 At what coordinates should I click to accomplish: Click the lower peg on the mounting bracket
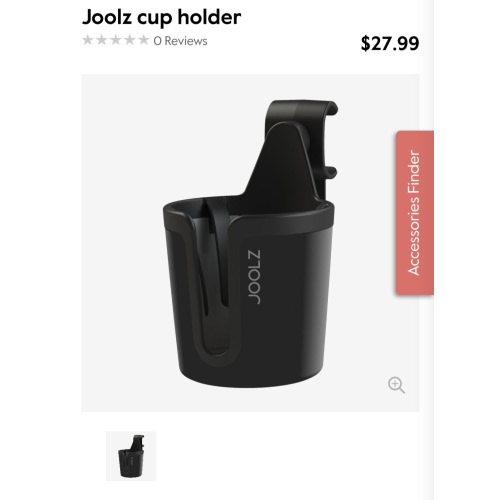pyautogui.click(x=330, y=172)
